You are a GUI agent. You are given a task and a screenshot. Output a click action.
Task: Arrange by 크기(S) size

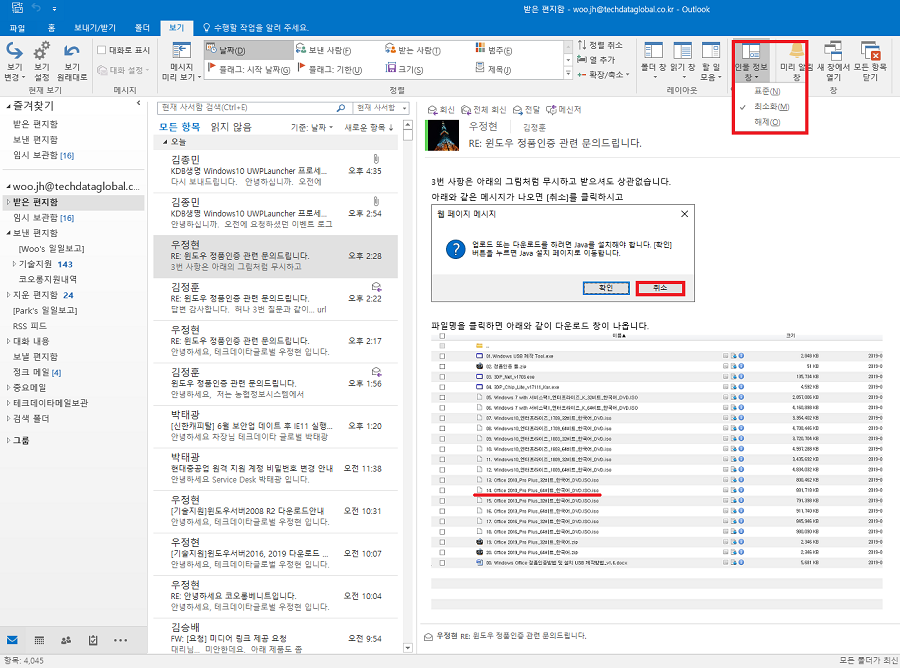[x=404, y=69]
